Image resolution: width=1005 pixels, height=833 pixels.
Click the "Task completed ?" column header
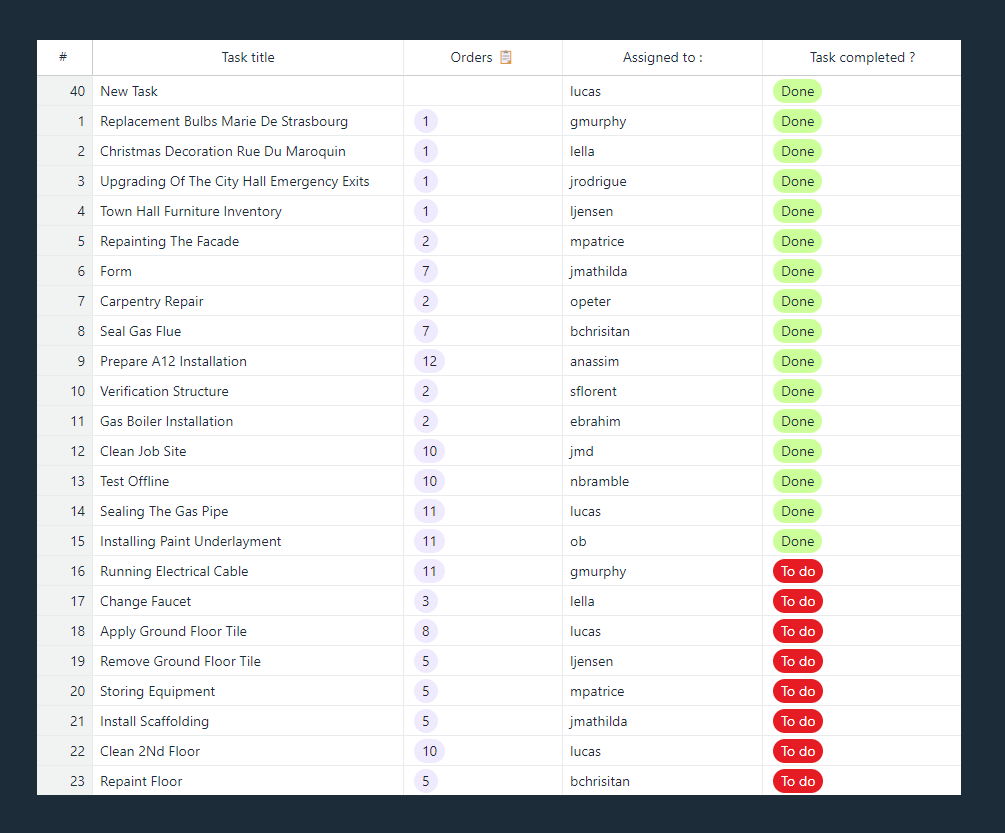pyautogui.click(x=862, y=57)
